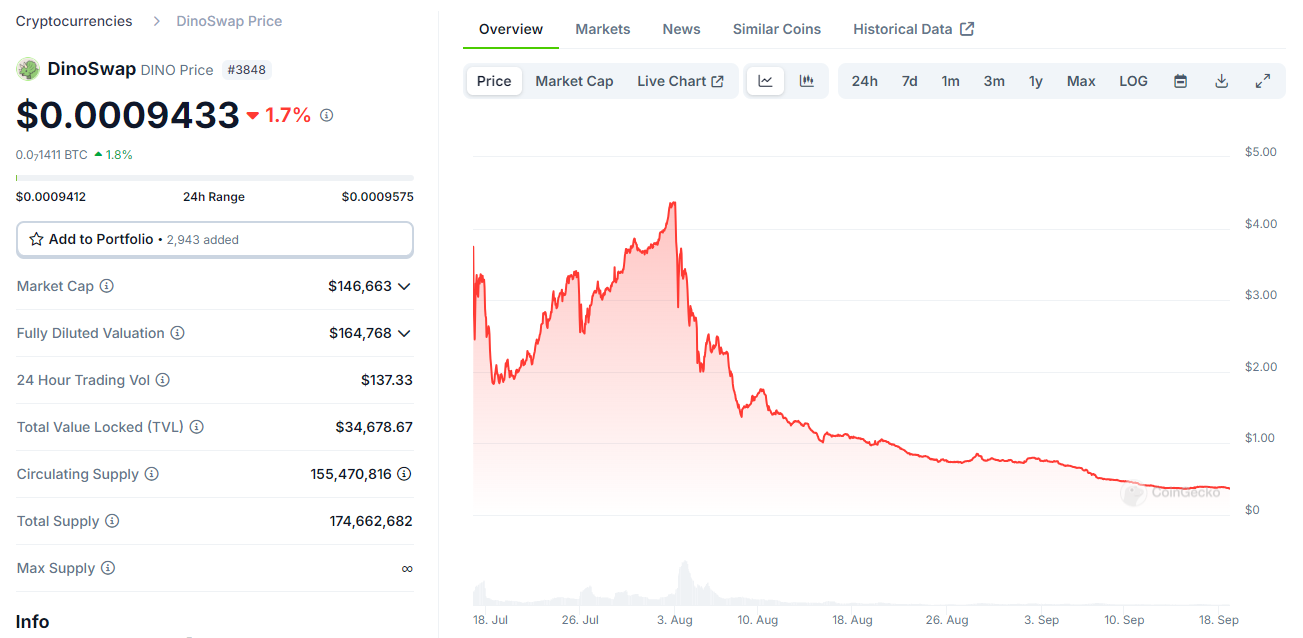Set chart range to 1y
1303x638 pixels.
pyautogui.click(x=1036, y=81)
